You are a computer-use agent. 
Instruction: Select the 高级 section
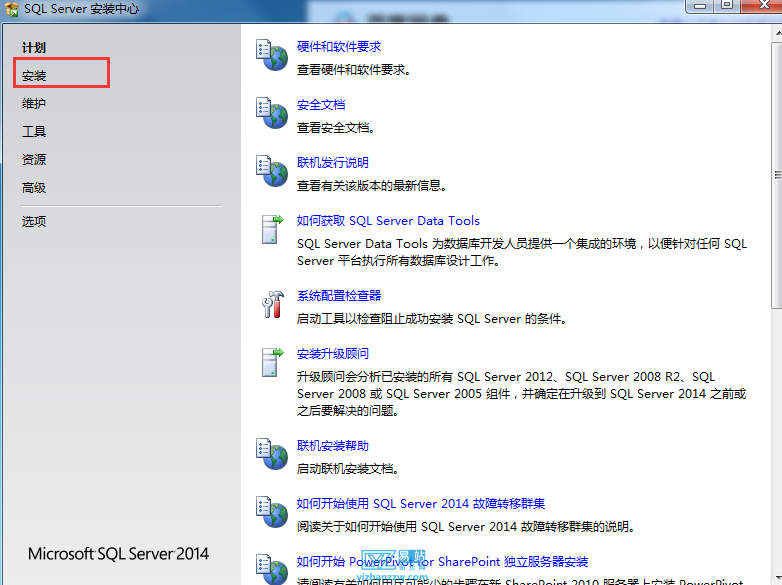click(x=34, y=188)
